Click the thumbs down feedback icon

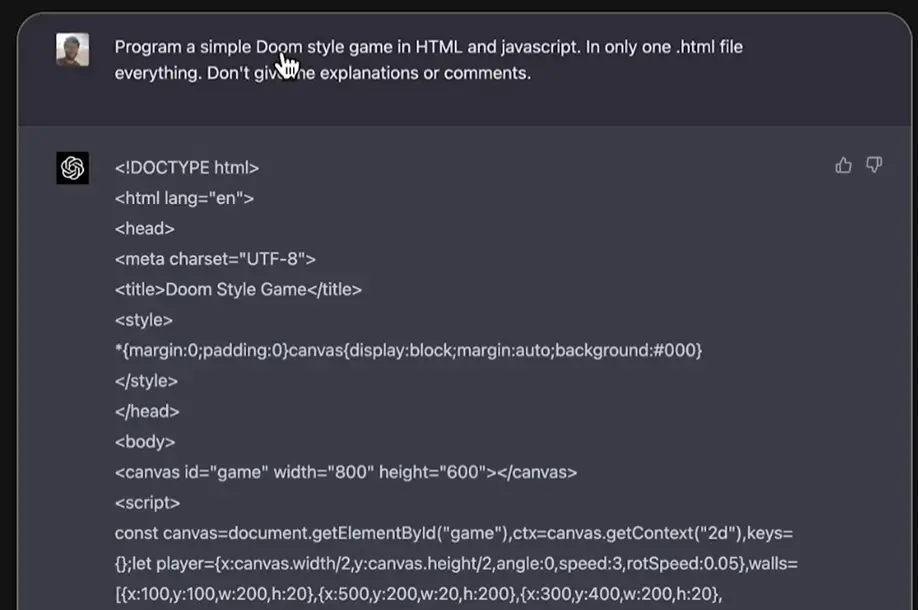tap(874, 165)
